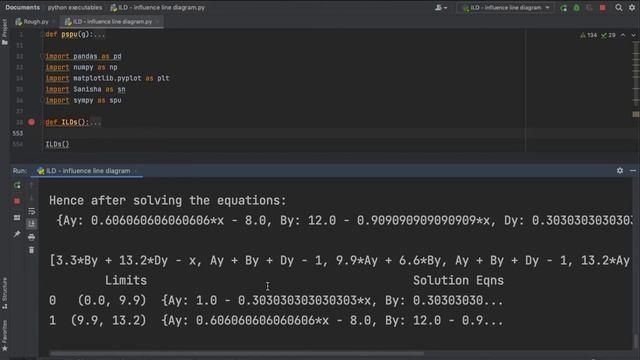The width and height of the screenshot is (640, 360).
Task: Click line number 553 in gutter
Action: pos(18,133)
